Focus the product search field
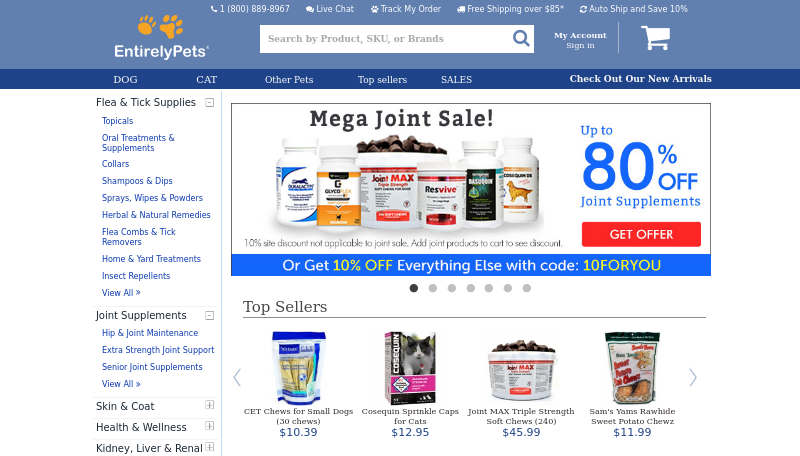Screen dimensions: 800x456 click(386, 39)
